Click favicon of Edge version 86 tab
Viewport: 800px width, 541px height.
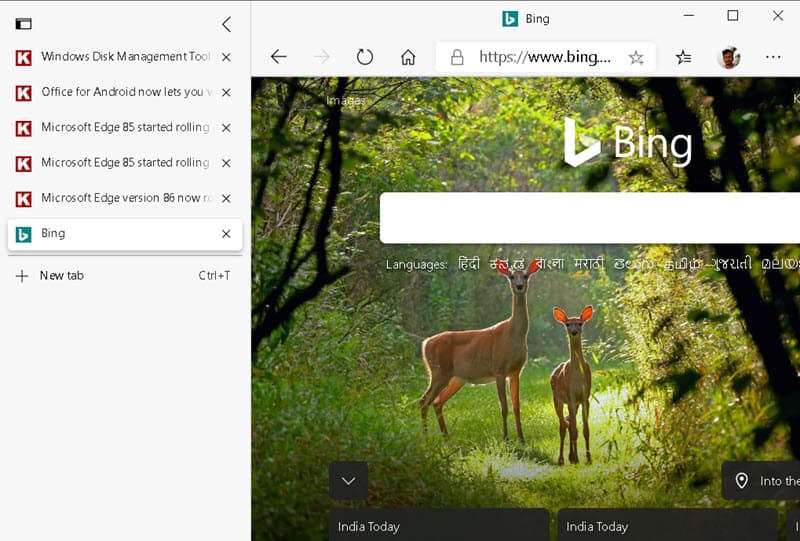(23, 199)
